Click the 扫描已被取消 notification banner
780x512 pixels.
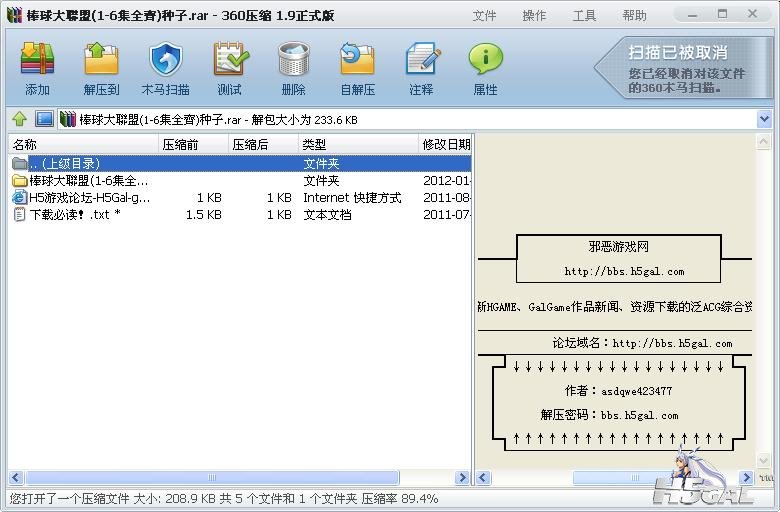pyautogui.click(x=682, y=68)
